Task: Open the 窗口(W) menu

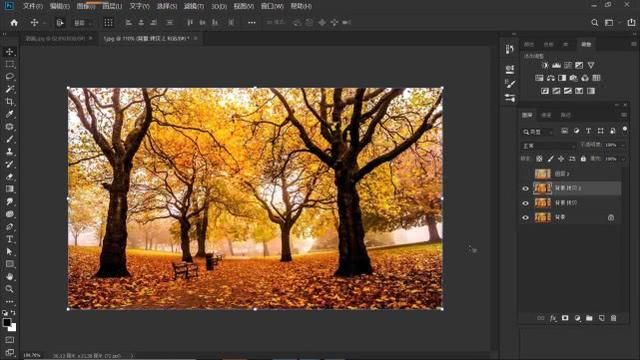Action: click(x=272, y=6)
